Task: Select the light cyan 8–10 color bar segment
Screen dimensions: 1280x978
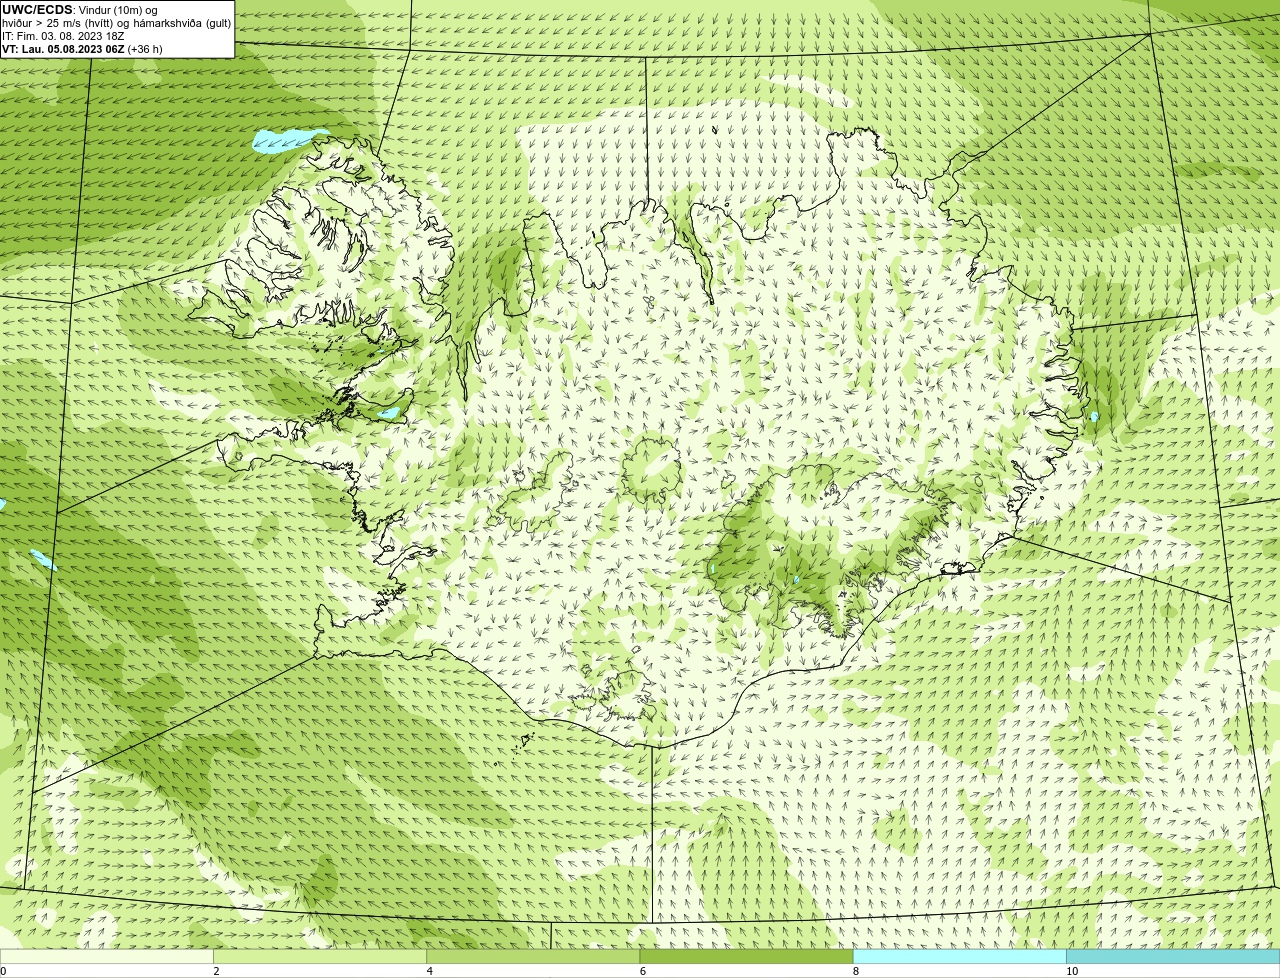Action: pyautogui.click(x=960, y=957)
